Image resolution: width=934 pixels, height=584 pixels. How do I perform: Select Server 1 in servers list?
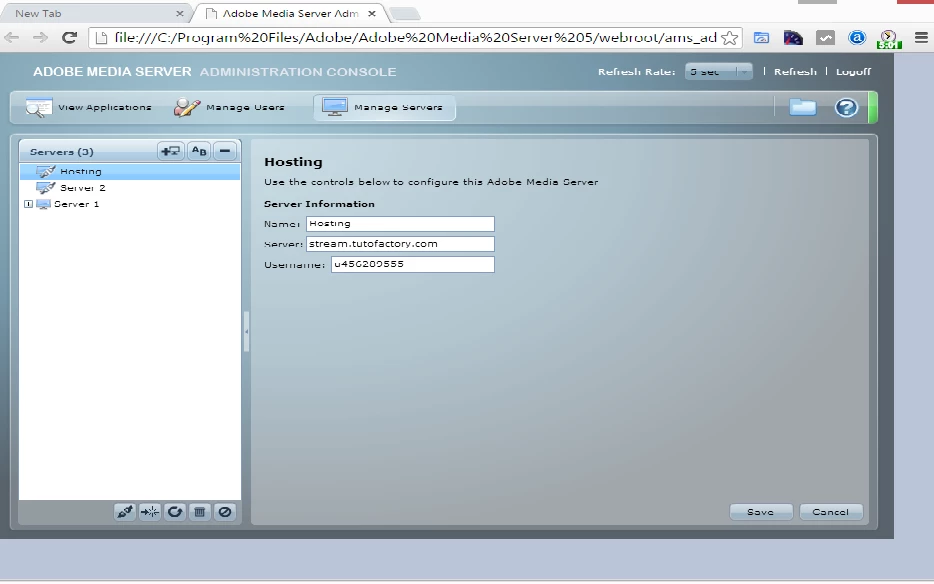pos(130,204)
